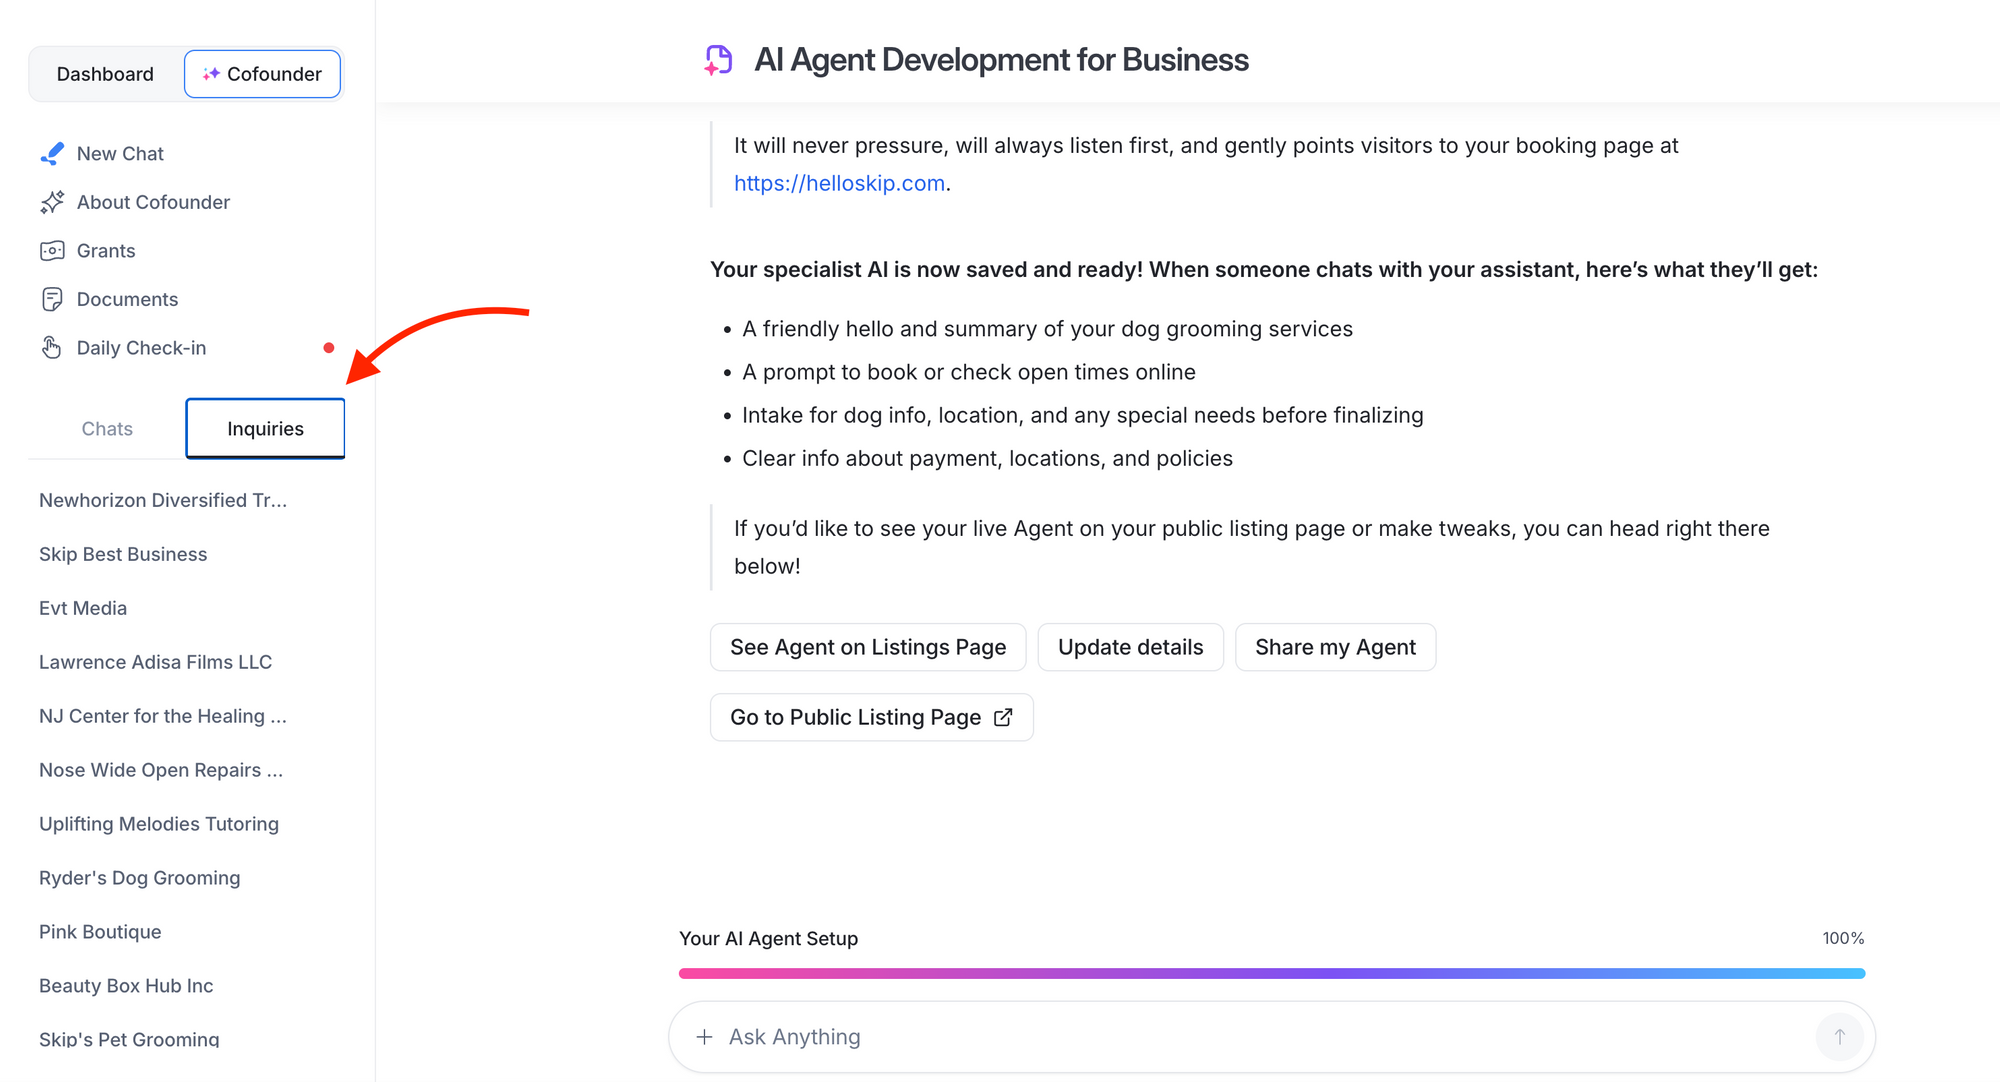This screenshot has height=1082, width=2000.
Task: Select the Inquiries tab
Action: 265,429
